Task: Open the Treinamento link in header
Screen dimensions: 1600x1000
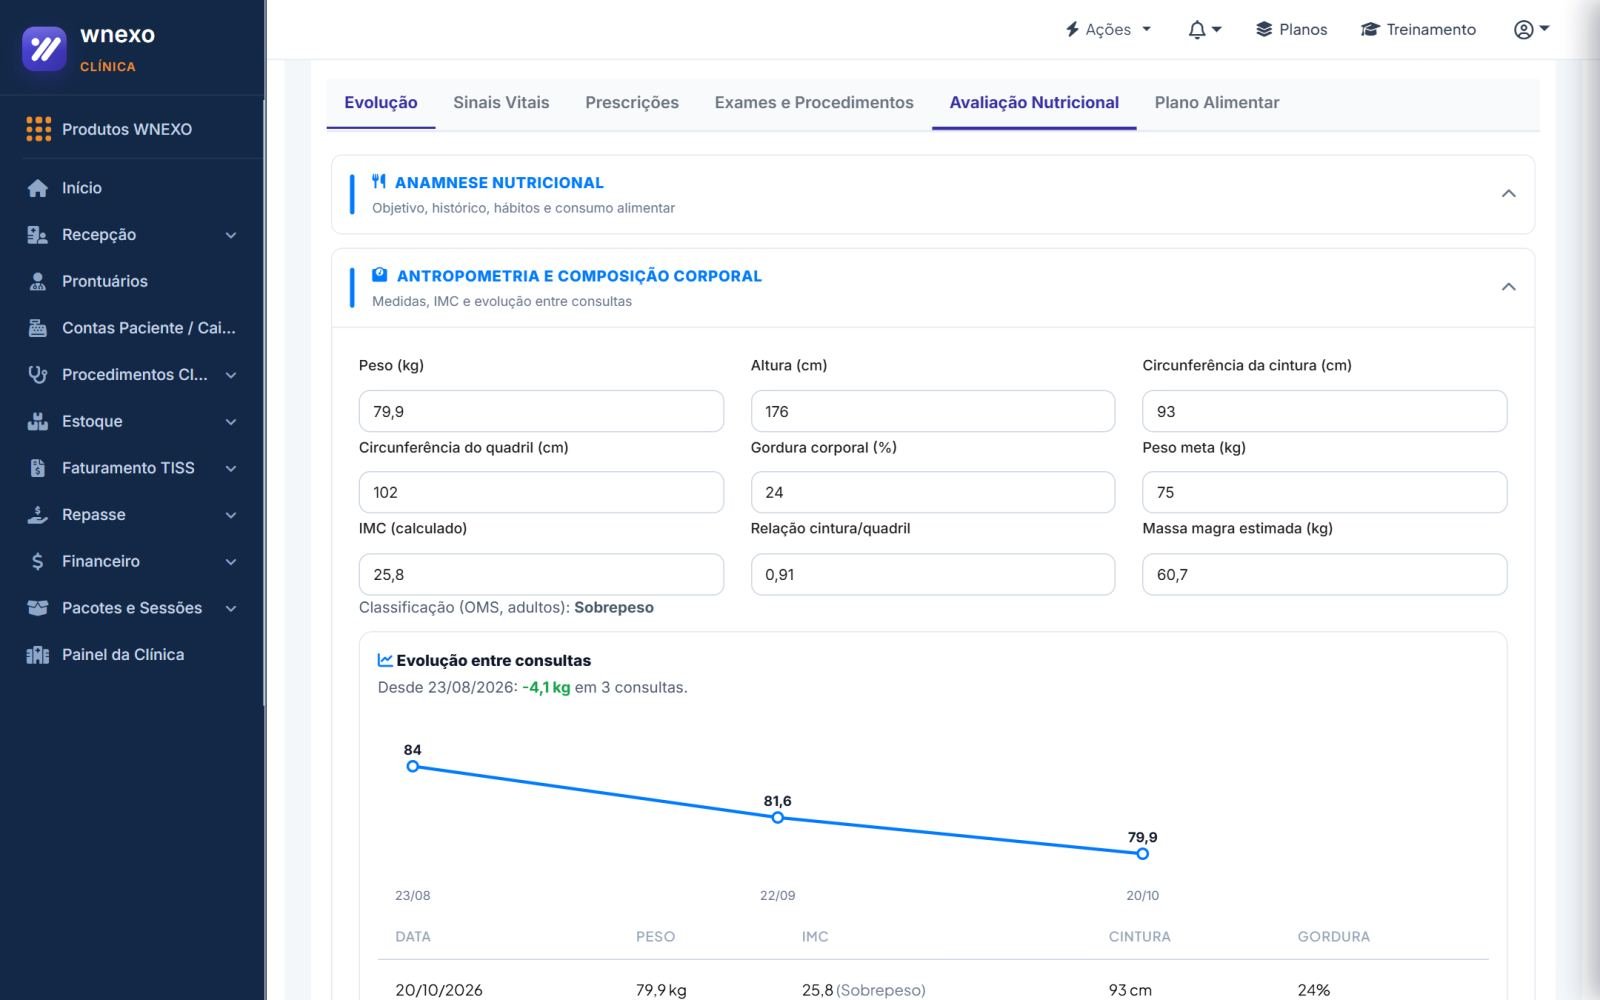Action: 1418,29
